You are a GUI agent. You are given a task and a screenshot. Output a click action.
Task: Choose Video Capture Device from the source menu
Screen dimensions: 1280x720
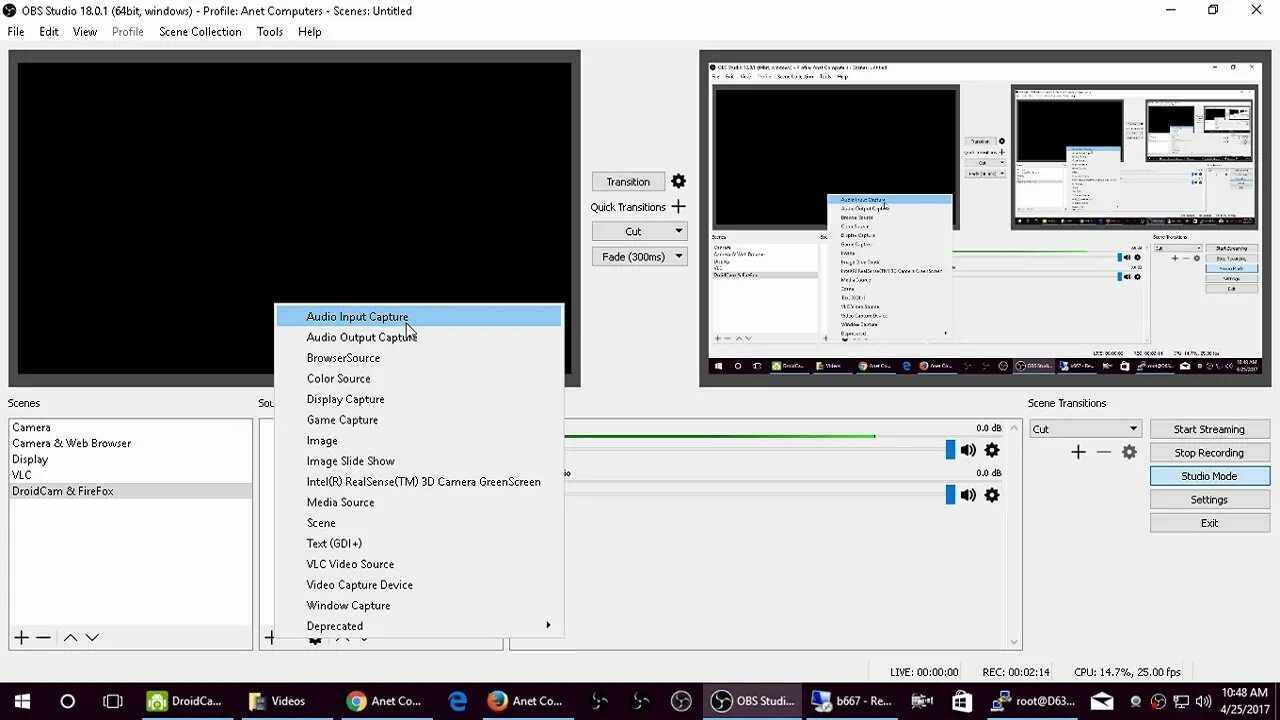pos(420,585)
